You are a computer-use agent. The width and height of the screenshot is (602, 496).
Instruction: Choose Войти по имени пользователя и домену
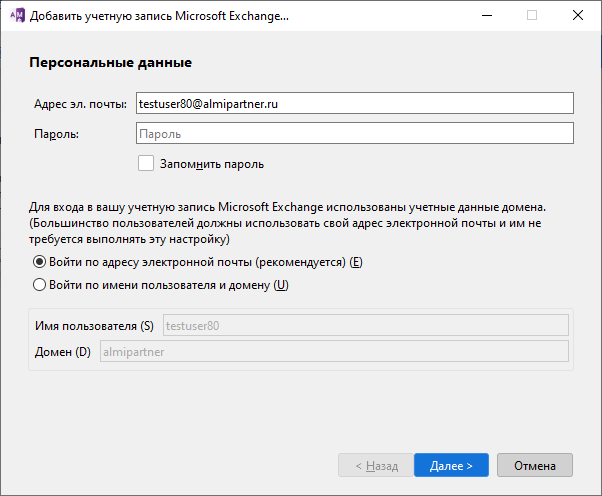pyautogui.click(x=39, y=285)
